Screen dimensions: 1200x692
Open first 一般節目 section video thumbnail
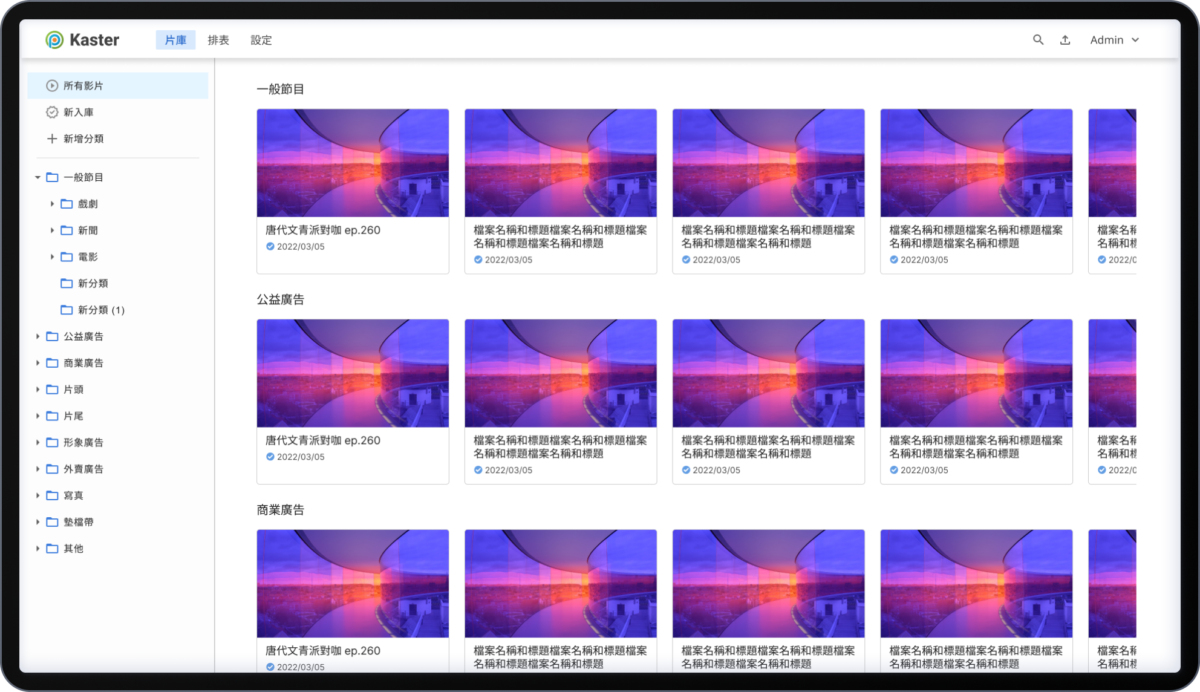pyautogui.click(x=353, y=163)
